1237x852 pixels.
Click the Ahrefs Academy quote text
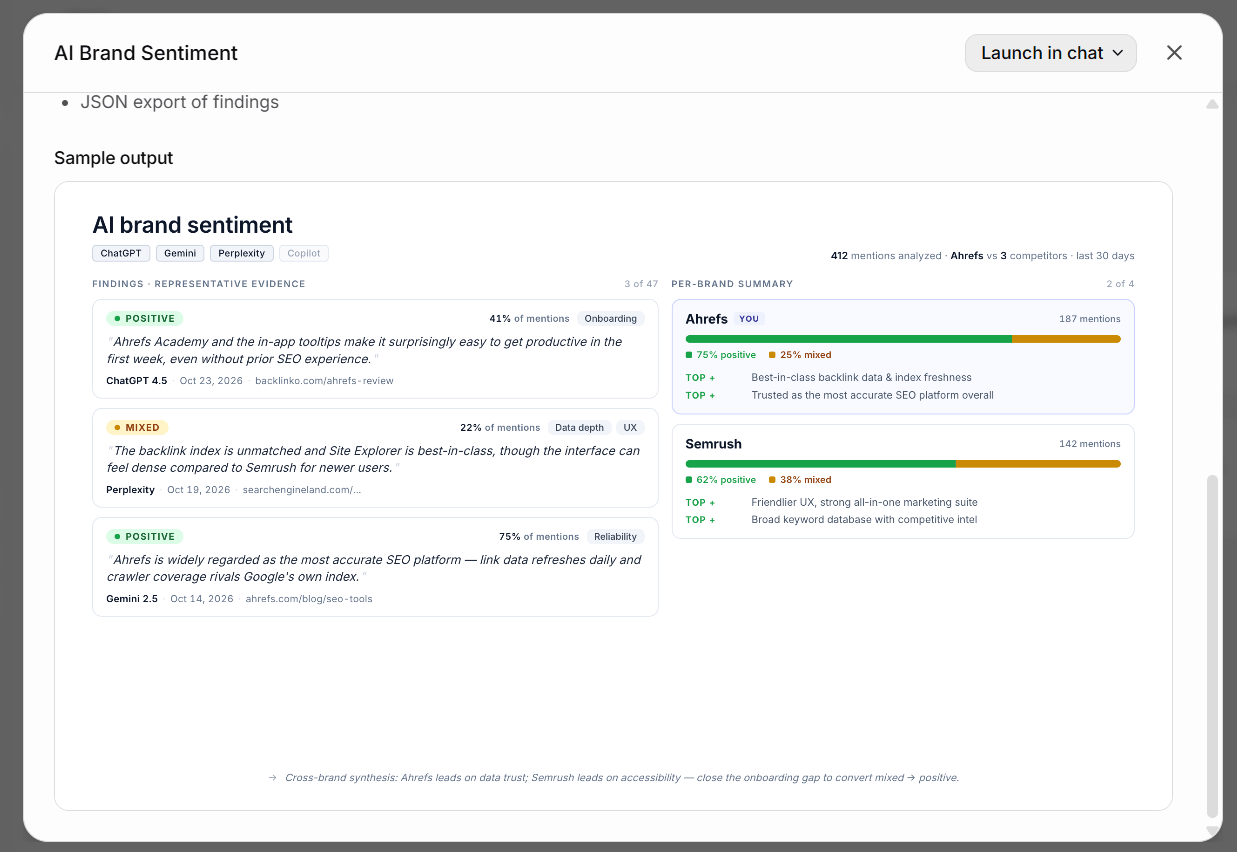(x=365, y=350)
